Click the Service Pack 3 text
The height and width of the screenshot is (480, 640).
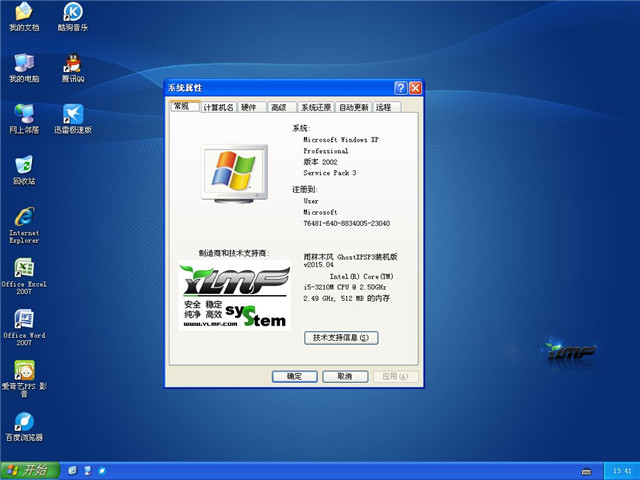coord(330,173)
